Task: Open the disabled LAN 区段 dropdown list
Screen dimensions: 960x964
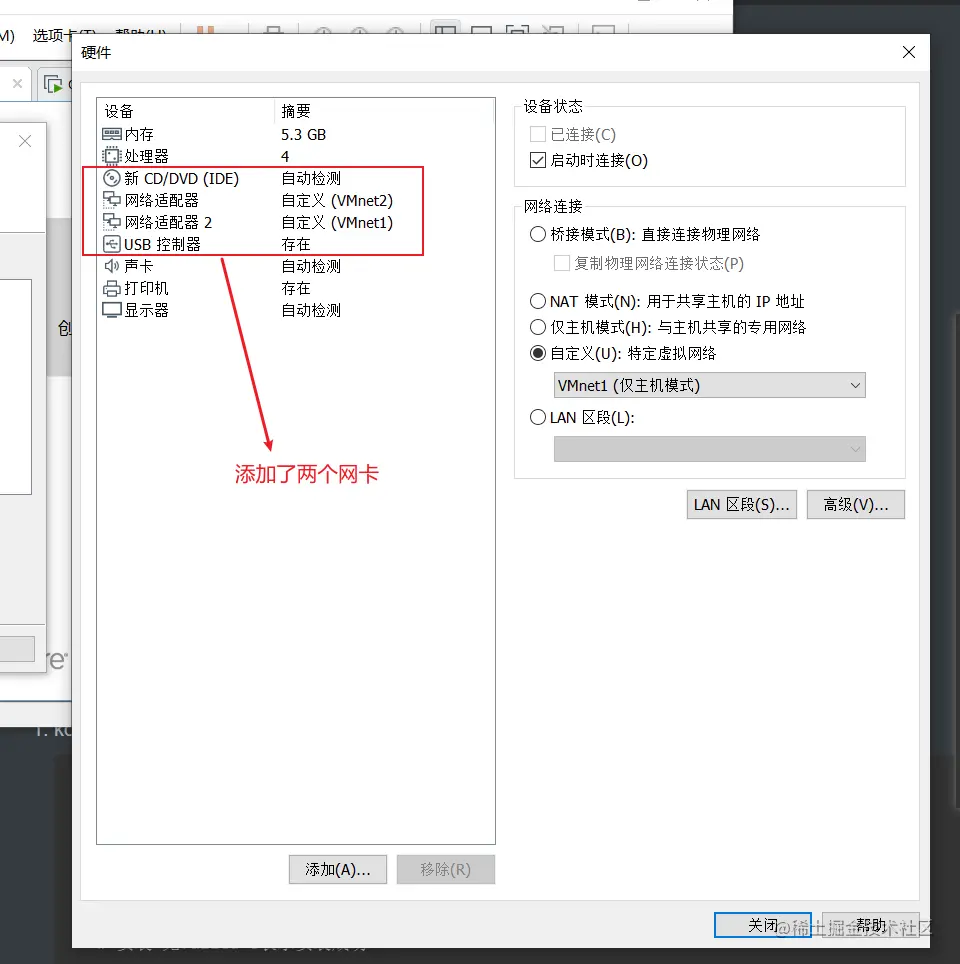Action: (x=709, y=449)
